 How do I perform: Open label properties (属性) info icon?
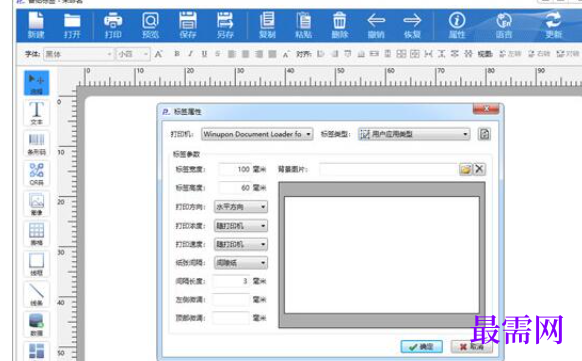pos(457,25)
